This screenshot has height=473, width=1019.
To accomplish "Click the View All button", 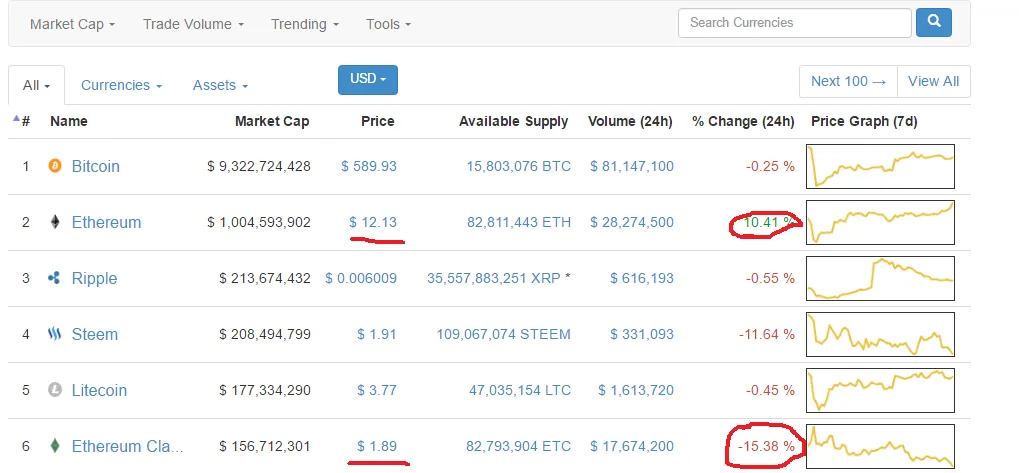I will click(933, 81).
